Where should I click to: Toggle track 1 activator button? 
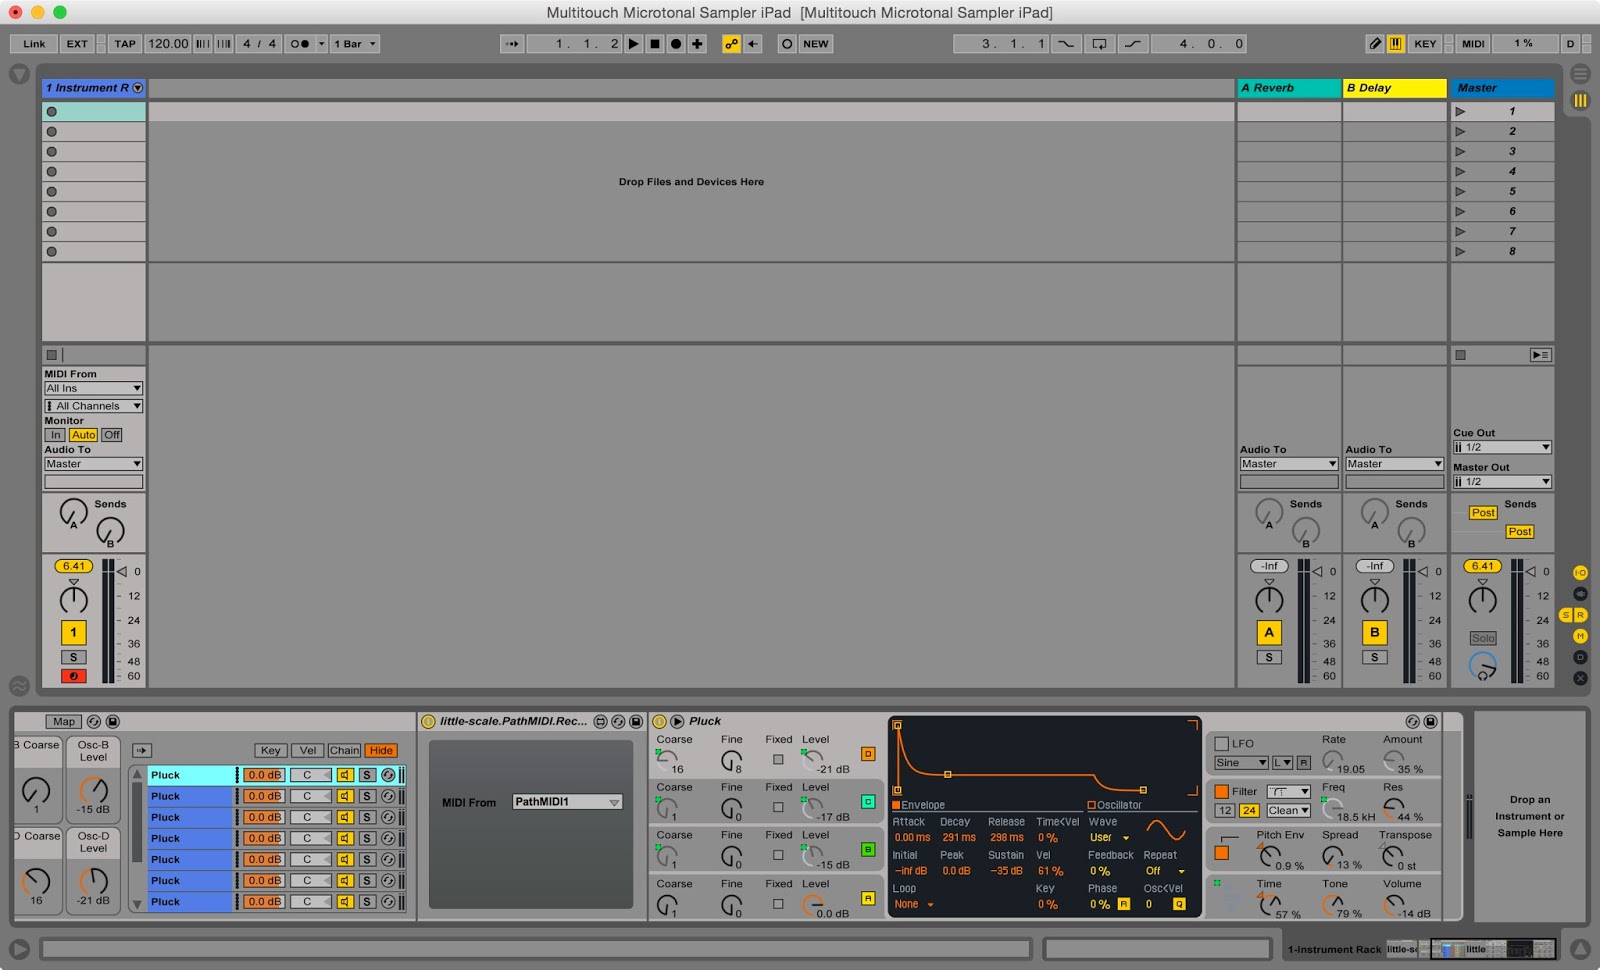[x=74, y=632]
